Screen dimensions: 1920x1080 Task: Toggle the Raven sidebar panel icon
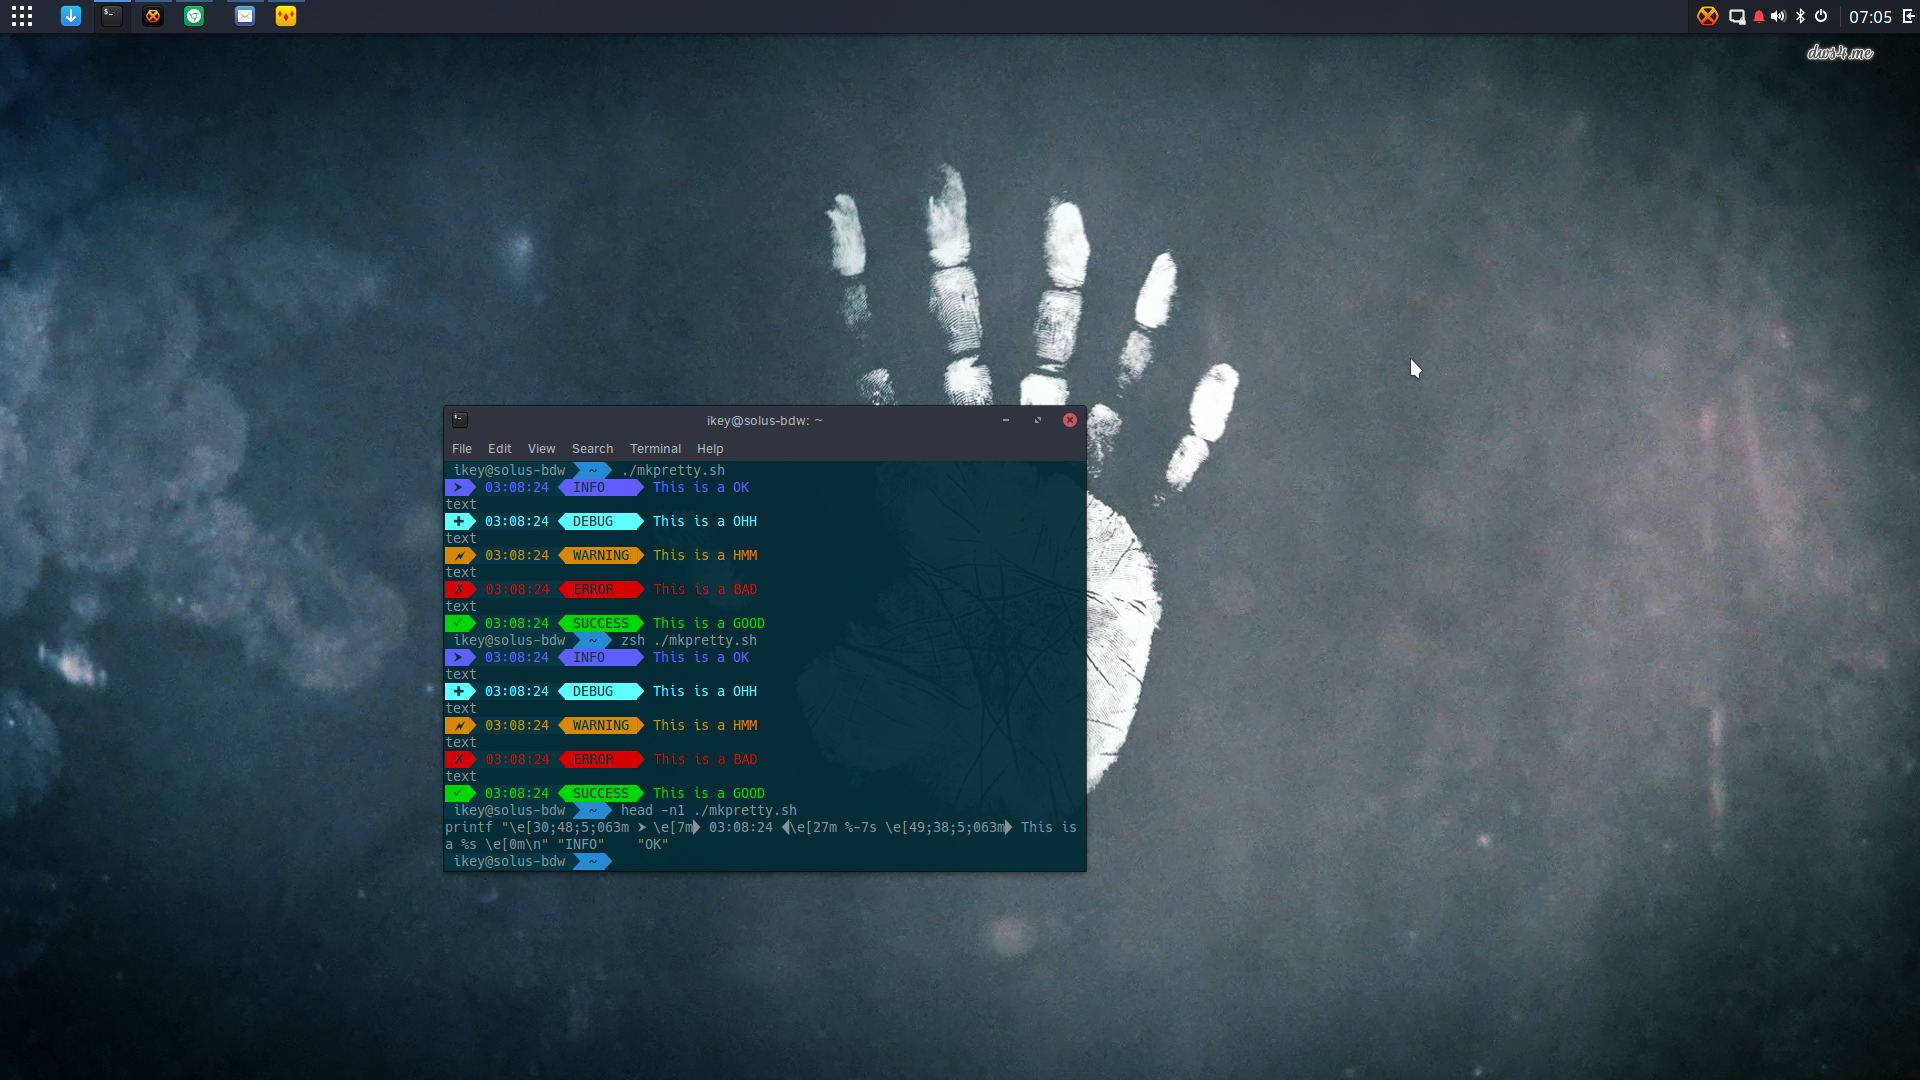tap(1908, 16)
